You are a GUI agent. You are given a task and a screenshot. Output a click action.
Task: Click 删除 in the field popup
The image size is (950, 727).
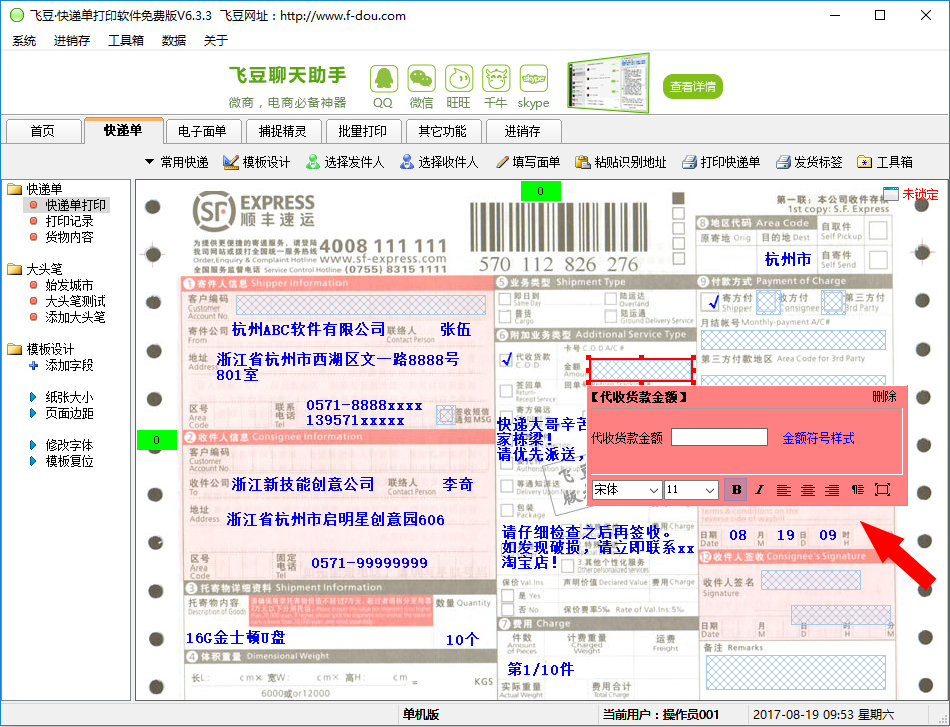(885, 397)
